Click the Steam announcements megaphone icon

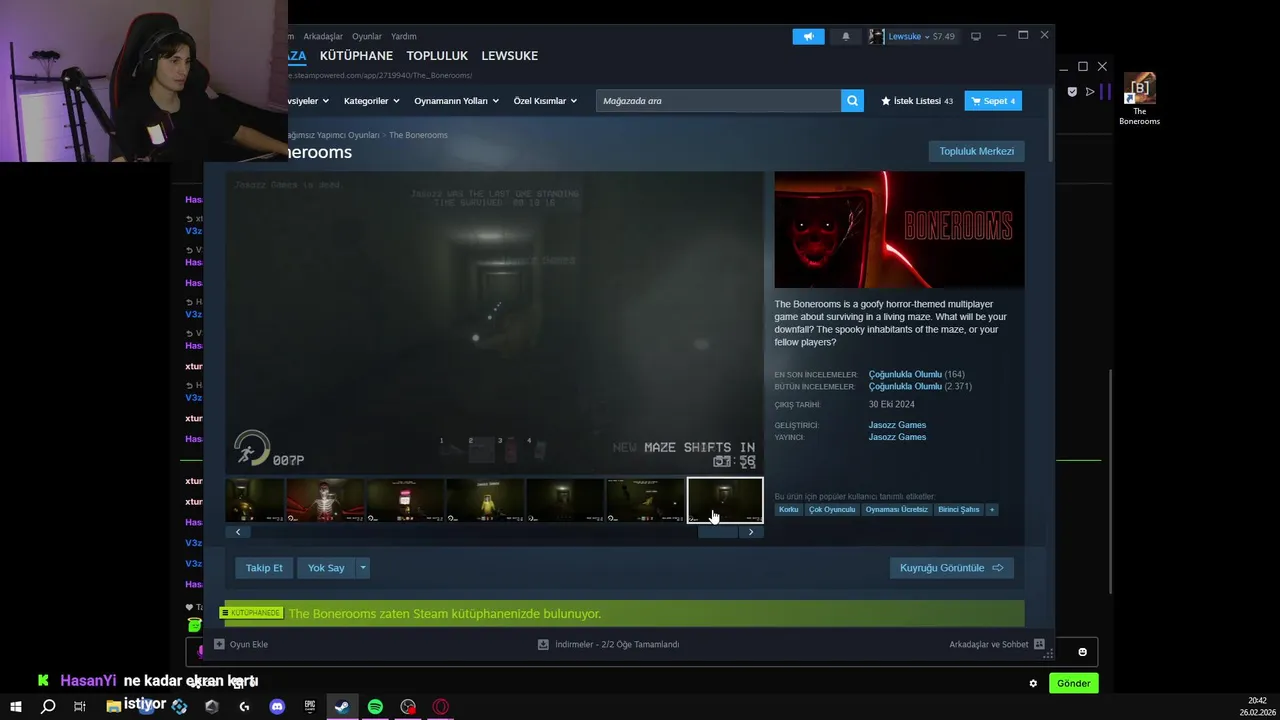pos(809,36)
